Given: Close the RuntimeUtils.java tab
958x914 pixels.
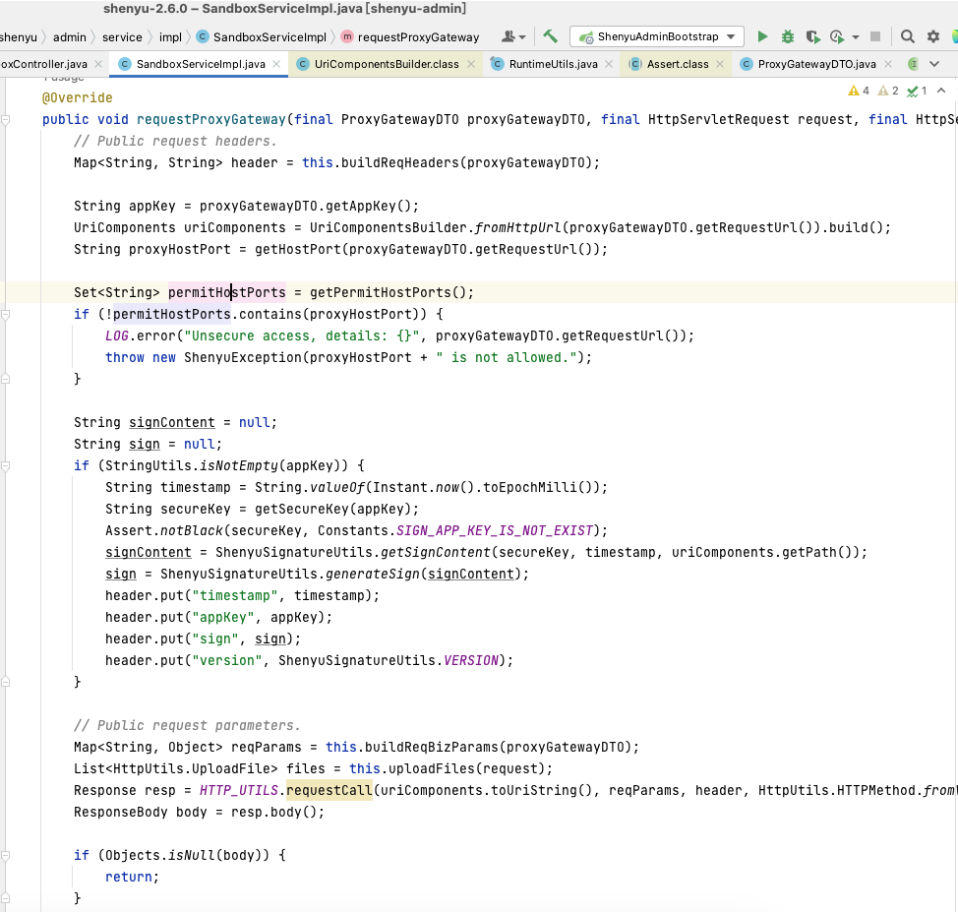Looking at the screenshot, I should coord(609,64).
